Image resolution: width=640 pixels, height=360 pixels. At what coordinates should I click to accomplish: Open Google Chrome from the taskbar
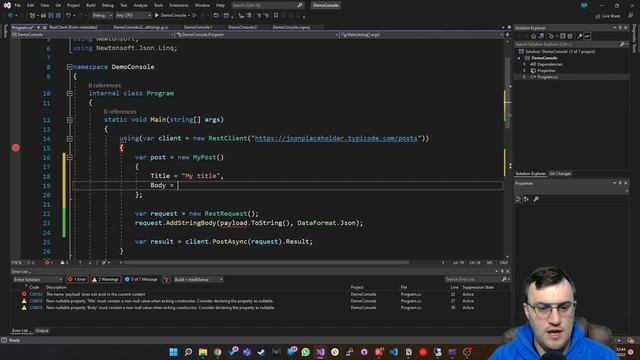click(x=218, y=352)
